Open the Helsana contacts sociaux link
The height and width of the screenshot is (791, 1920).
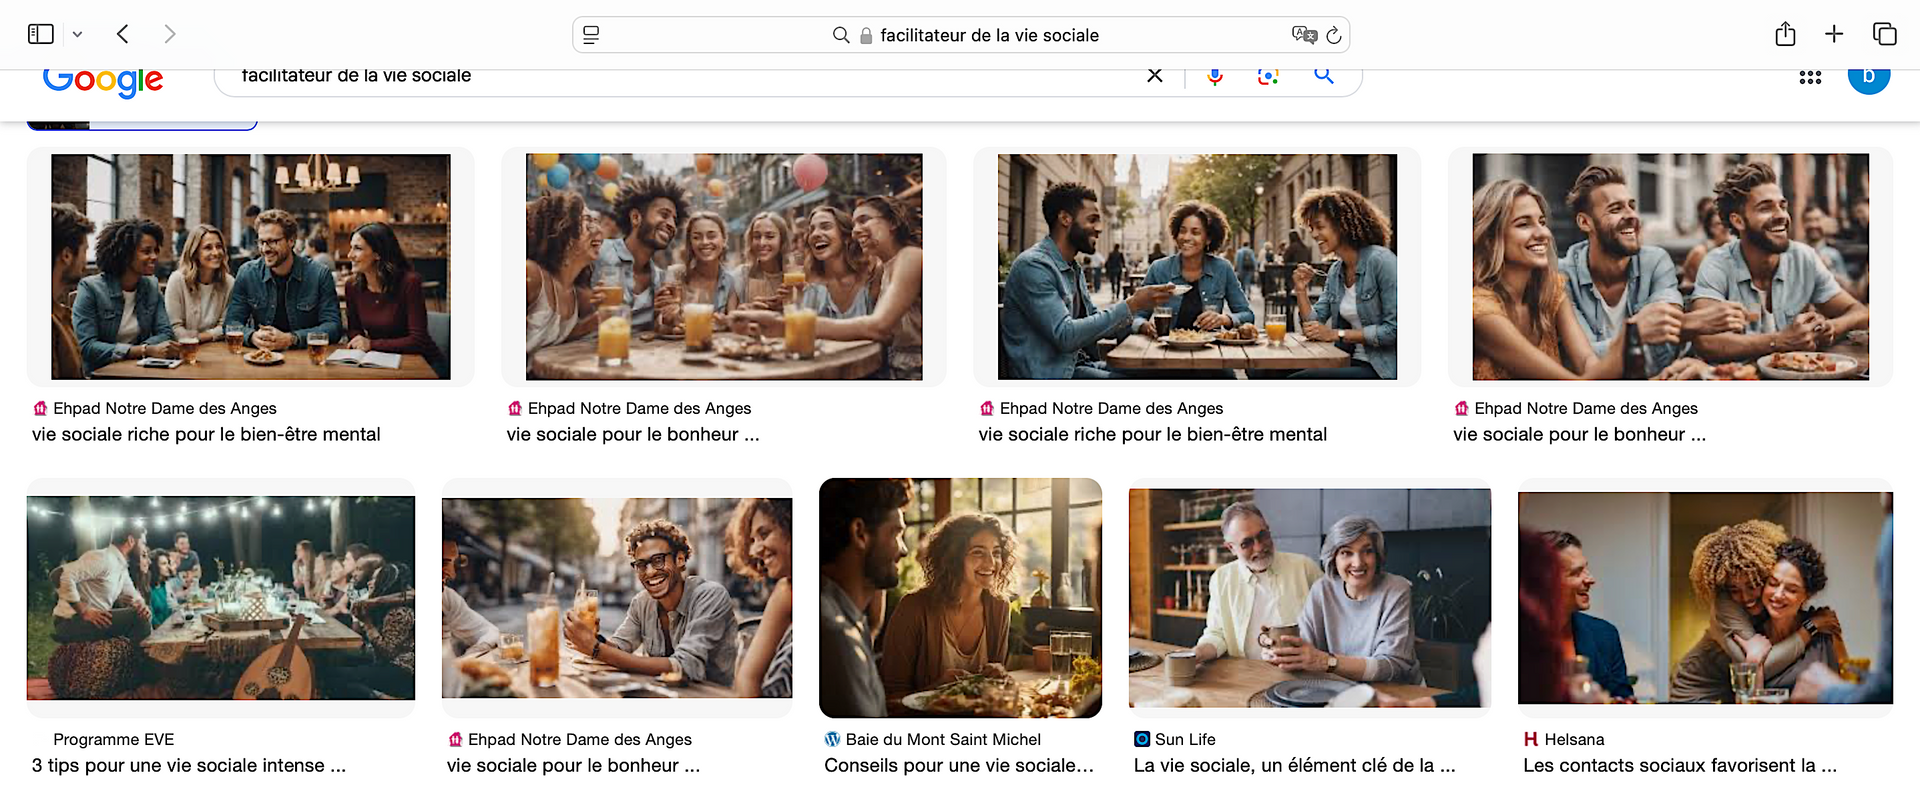[1679, 766]
